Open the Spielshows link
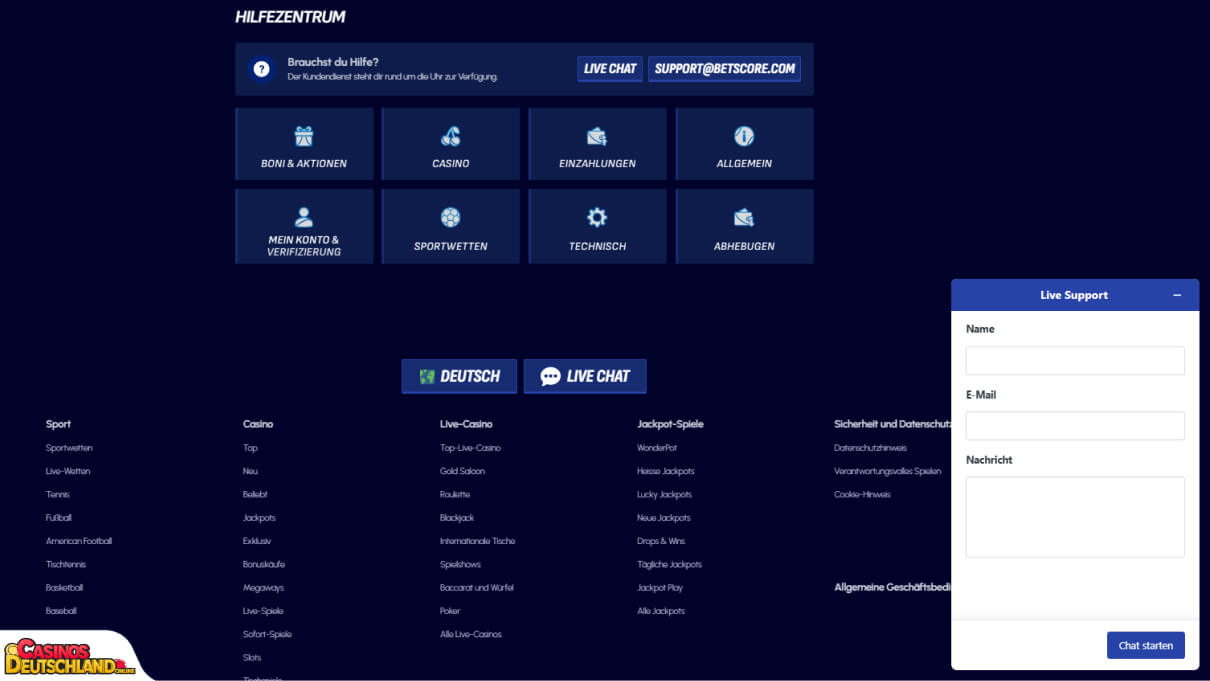Image resolution: width=1210 pixels, height=681 pixels. pos(460,565)
